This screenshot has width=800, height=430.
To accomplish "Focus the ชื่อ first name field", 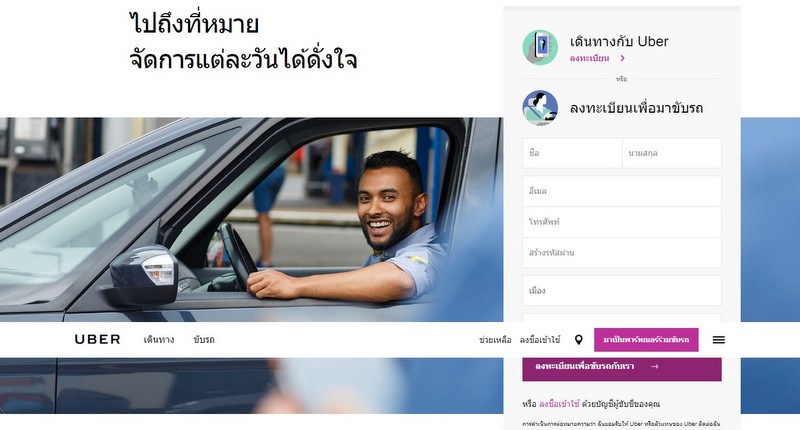I will pos(572,153).
